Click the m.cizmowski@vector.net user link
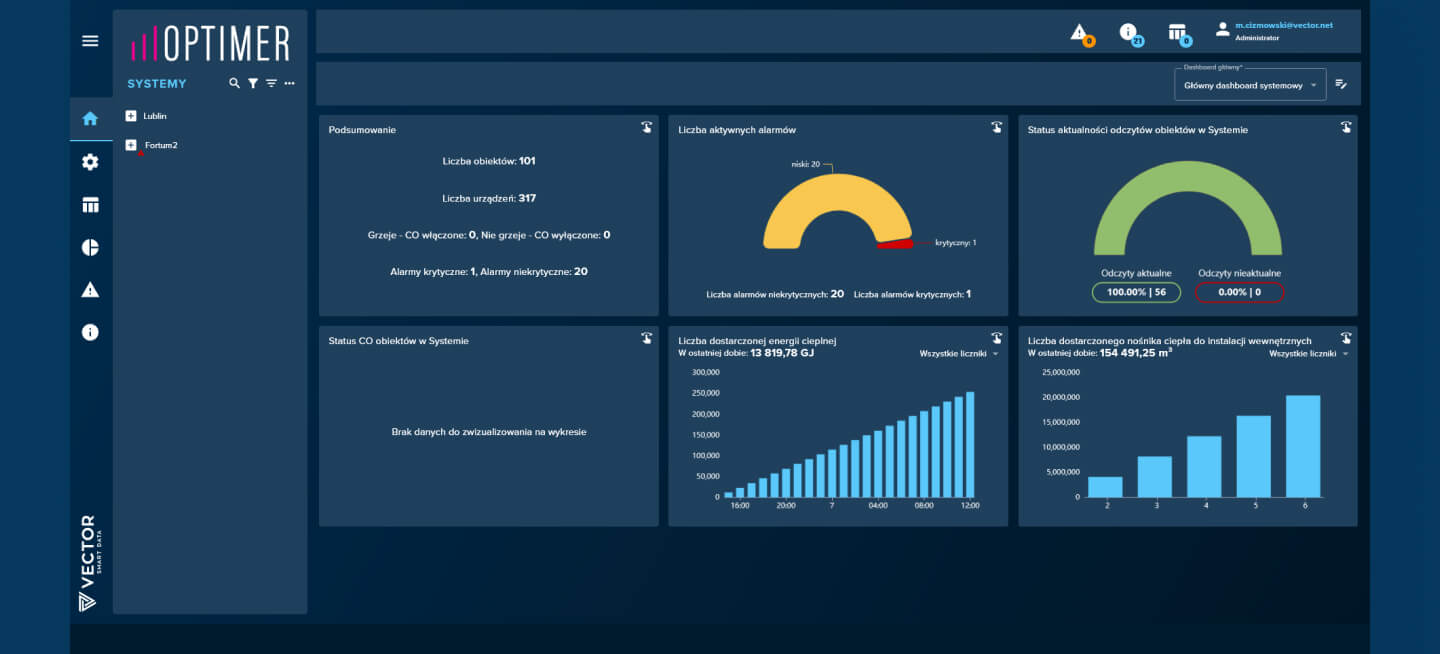Viewport: 1440px width, 654px height. click(1284, 25)
